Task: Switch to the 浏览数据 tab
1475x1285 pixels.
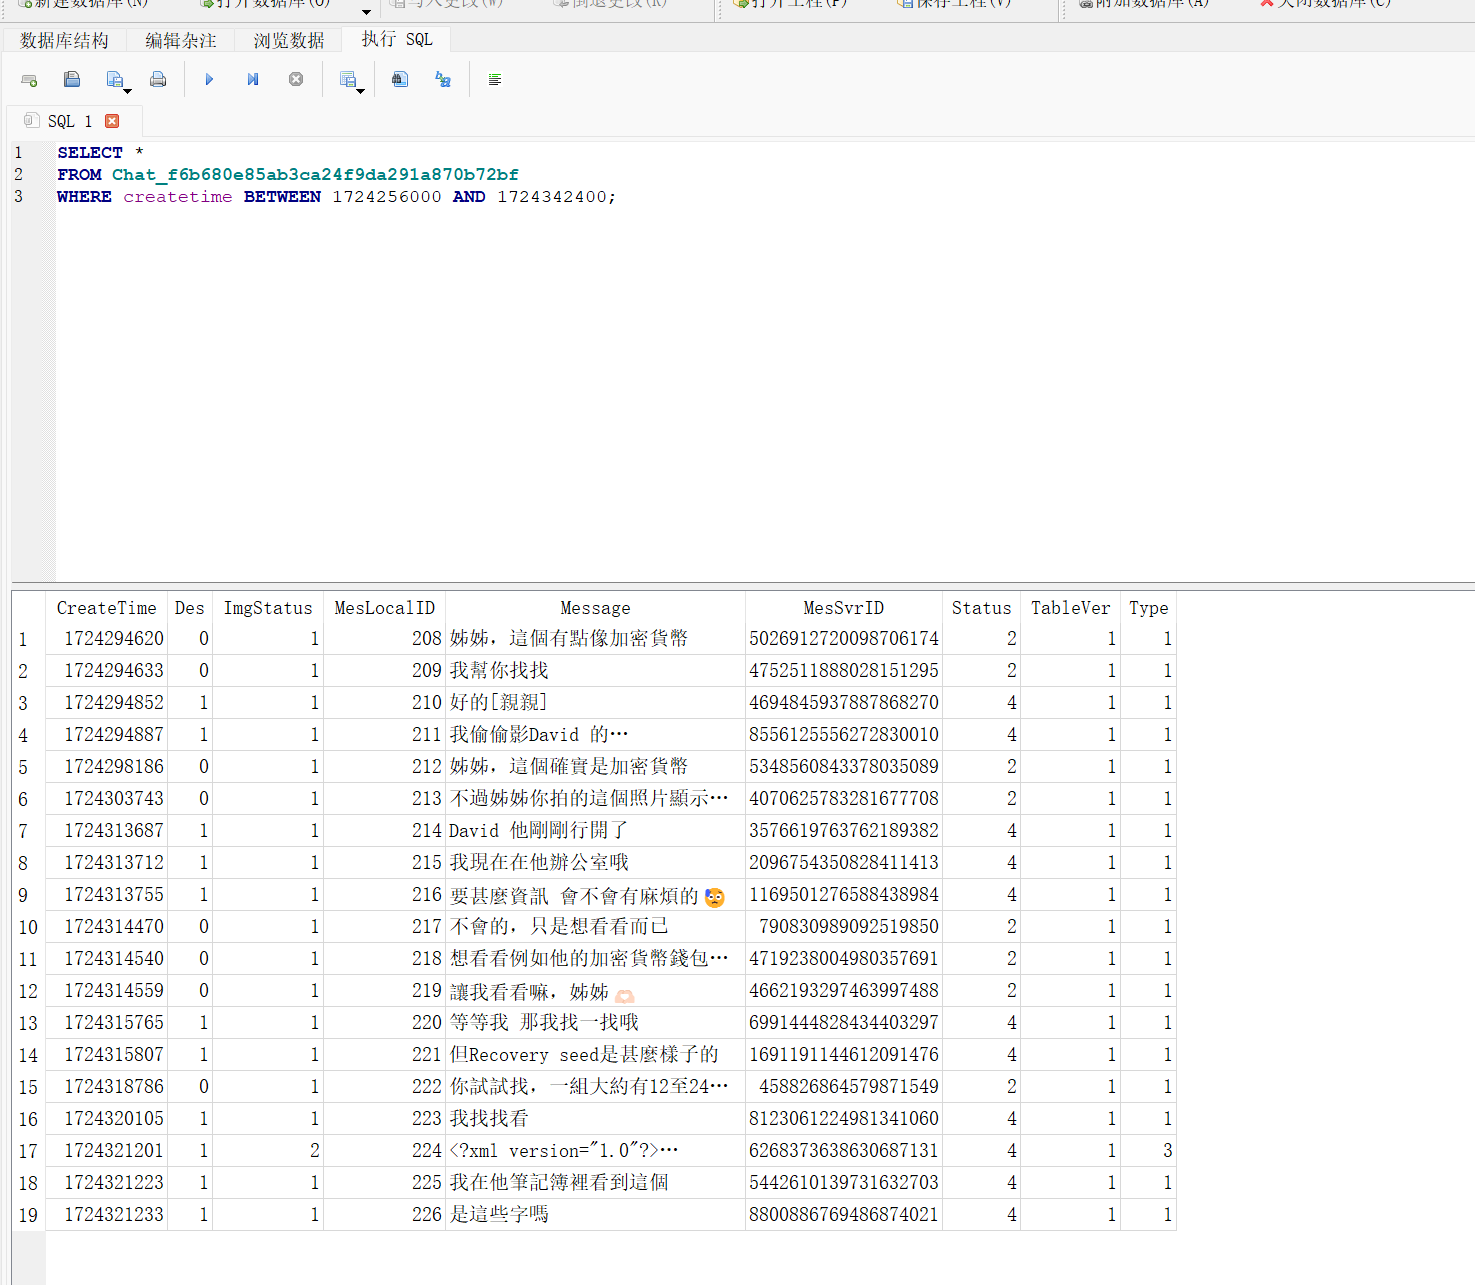Action: [288, 40]
